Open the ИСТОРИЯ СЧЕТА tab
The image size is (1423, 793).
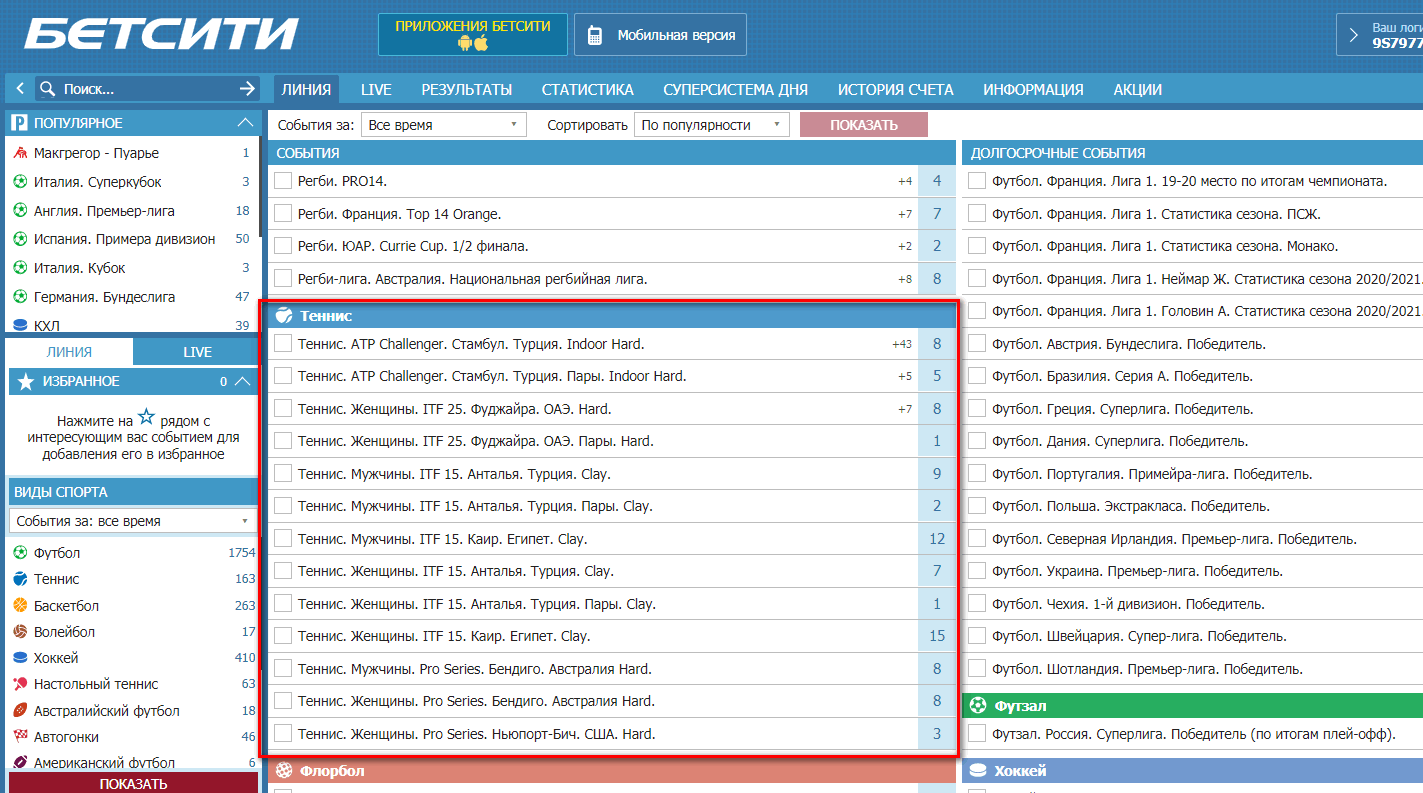pos(896,89)
